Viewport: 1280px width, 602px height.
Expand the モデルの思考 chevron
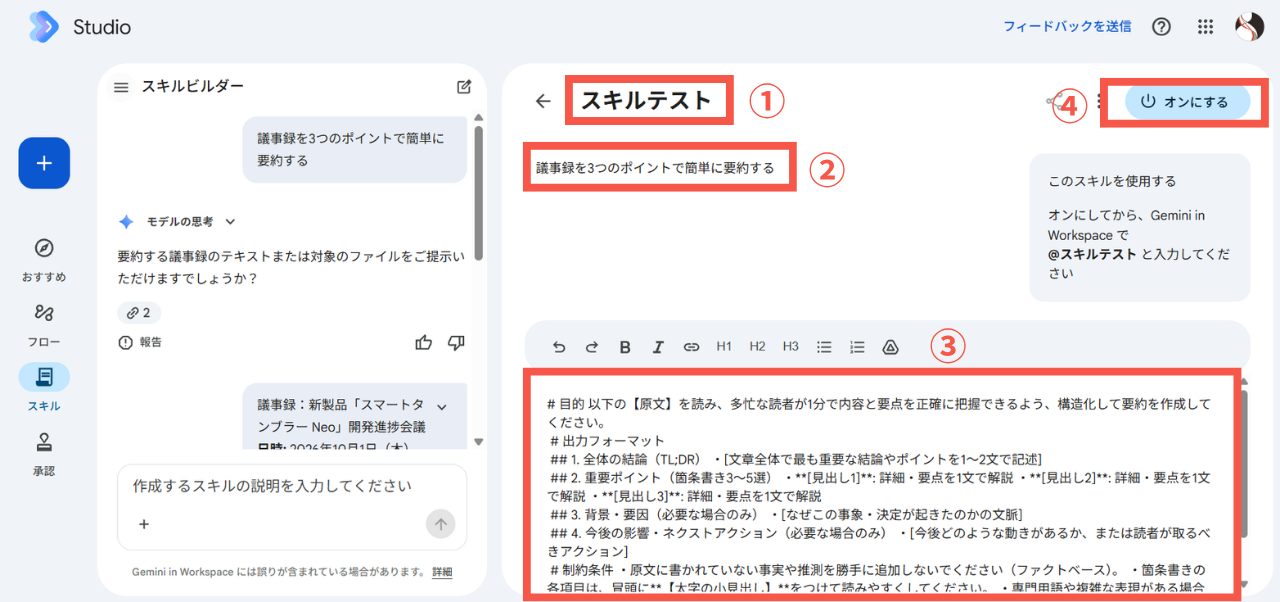click(x=230, y=222)
